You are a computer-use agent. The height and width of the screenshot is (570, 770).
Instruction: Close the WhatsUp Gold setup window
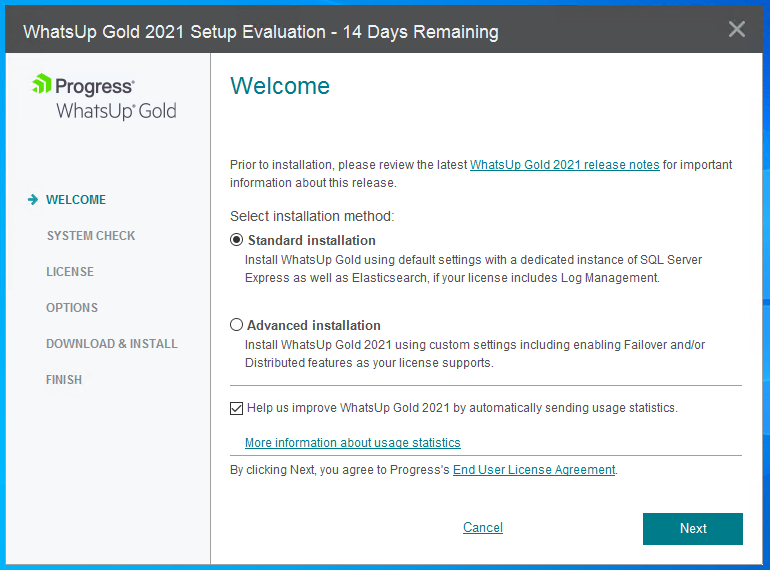click(737, 29)
